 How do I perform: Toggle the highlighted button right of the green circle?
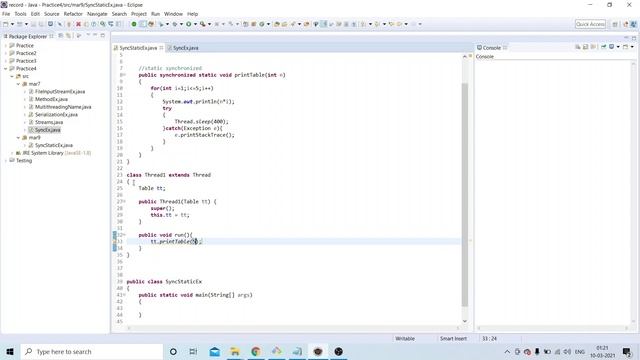coord(142,24)
